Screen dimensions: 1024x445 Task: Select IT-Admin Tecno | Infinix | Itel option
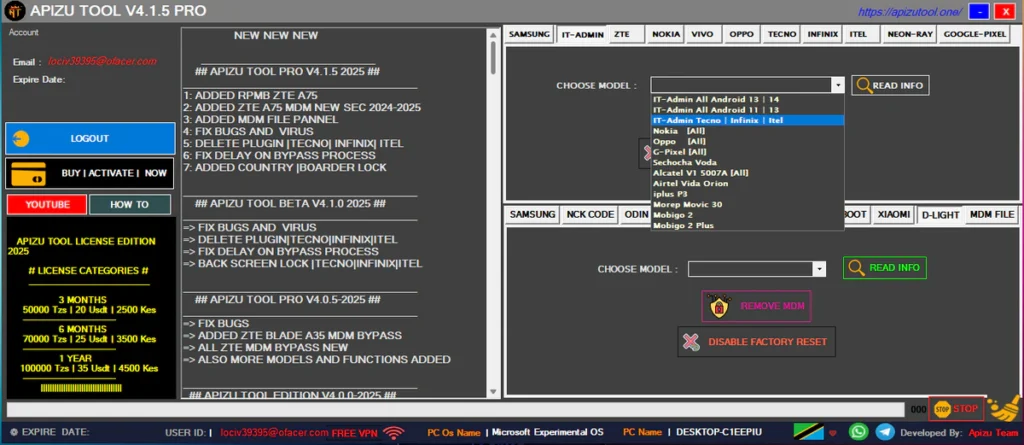pos(747,120)
